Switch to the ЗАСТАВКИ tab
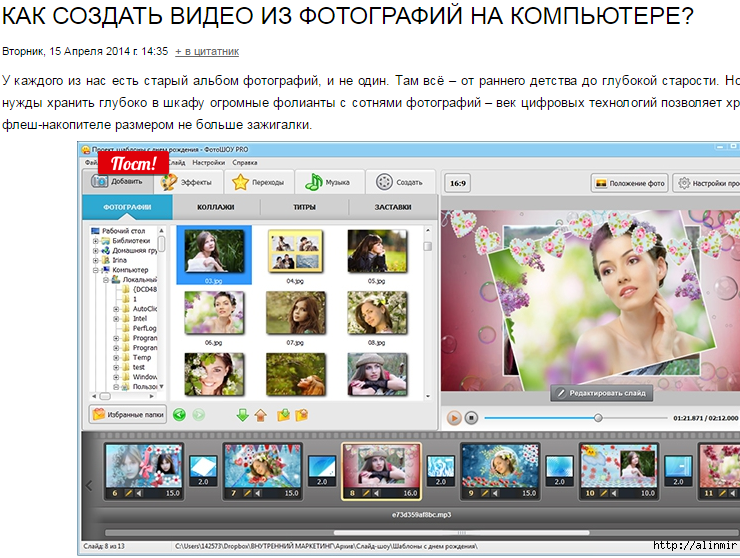The image size is (740, 558). pyautogui.click(x=393, y=207)
